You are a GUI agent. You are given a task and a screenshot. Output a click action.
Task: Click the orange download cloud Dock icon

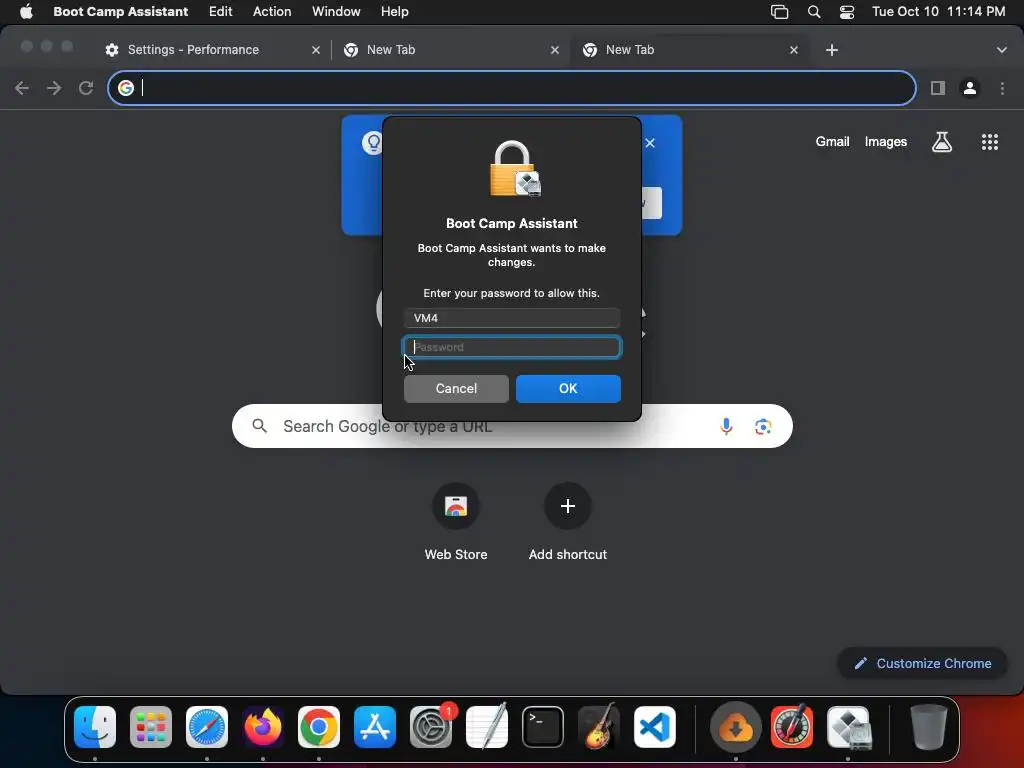(736, 727)
